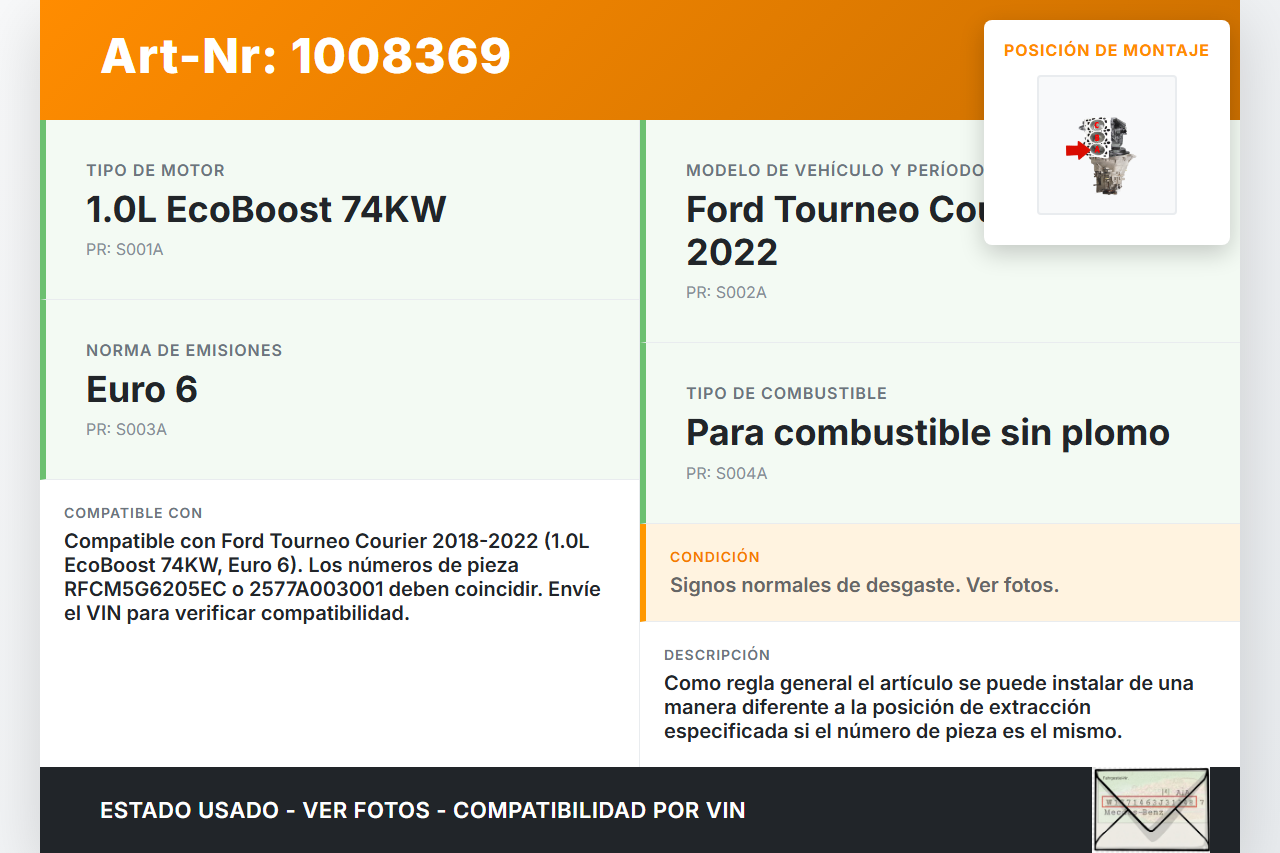Click the "MODELO DE VEHÍCULO Y PERÍODO" label

pyautogui.click(x=835, y=170)
